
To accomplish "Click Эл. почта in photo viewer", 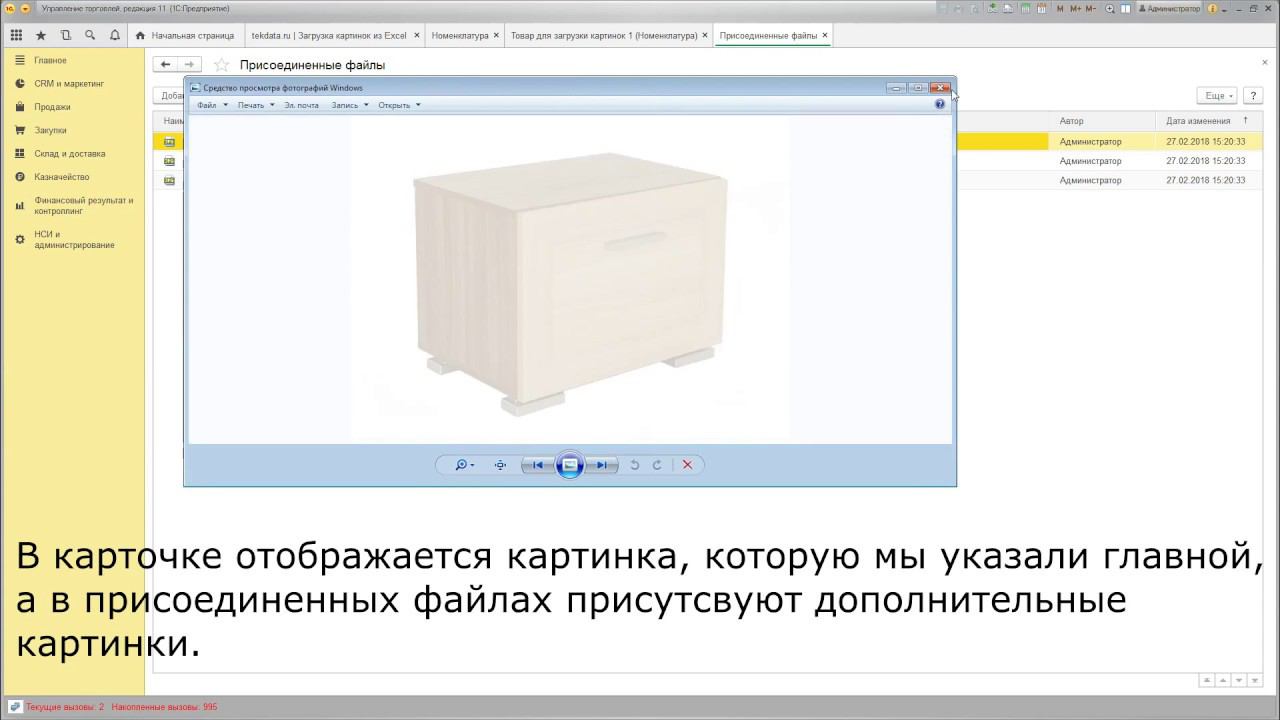I will coord(301,105).
